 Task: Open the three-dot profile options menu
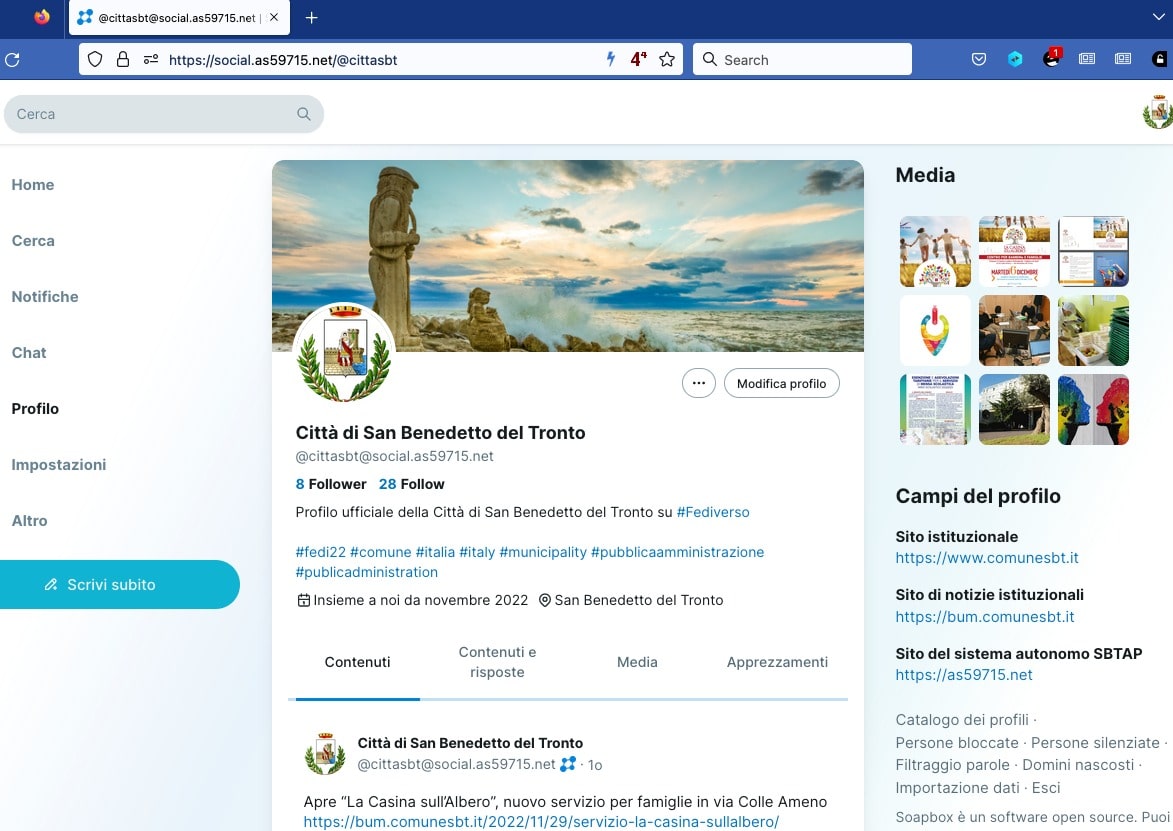(698, 383)
